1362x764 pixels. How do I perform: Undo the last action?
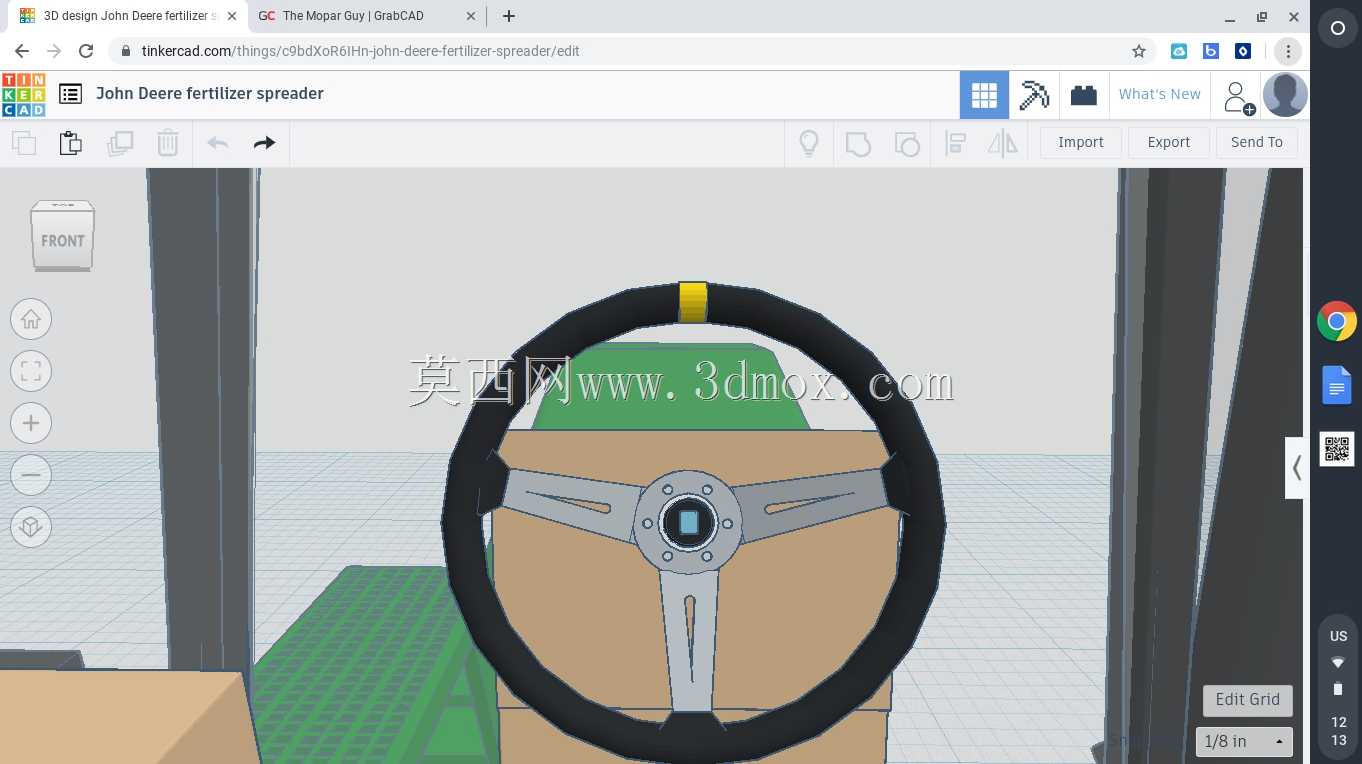click(x=217, y=143)
